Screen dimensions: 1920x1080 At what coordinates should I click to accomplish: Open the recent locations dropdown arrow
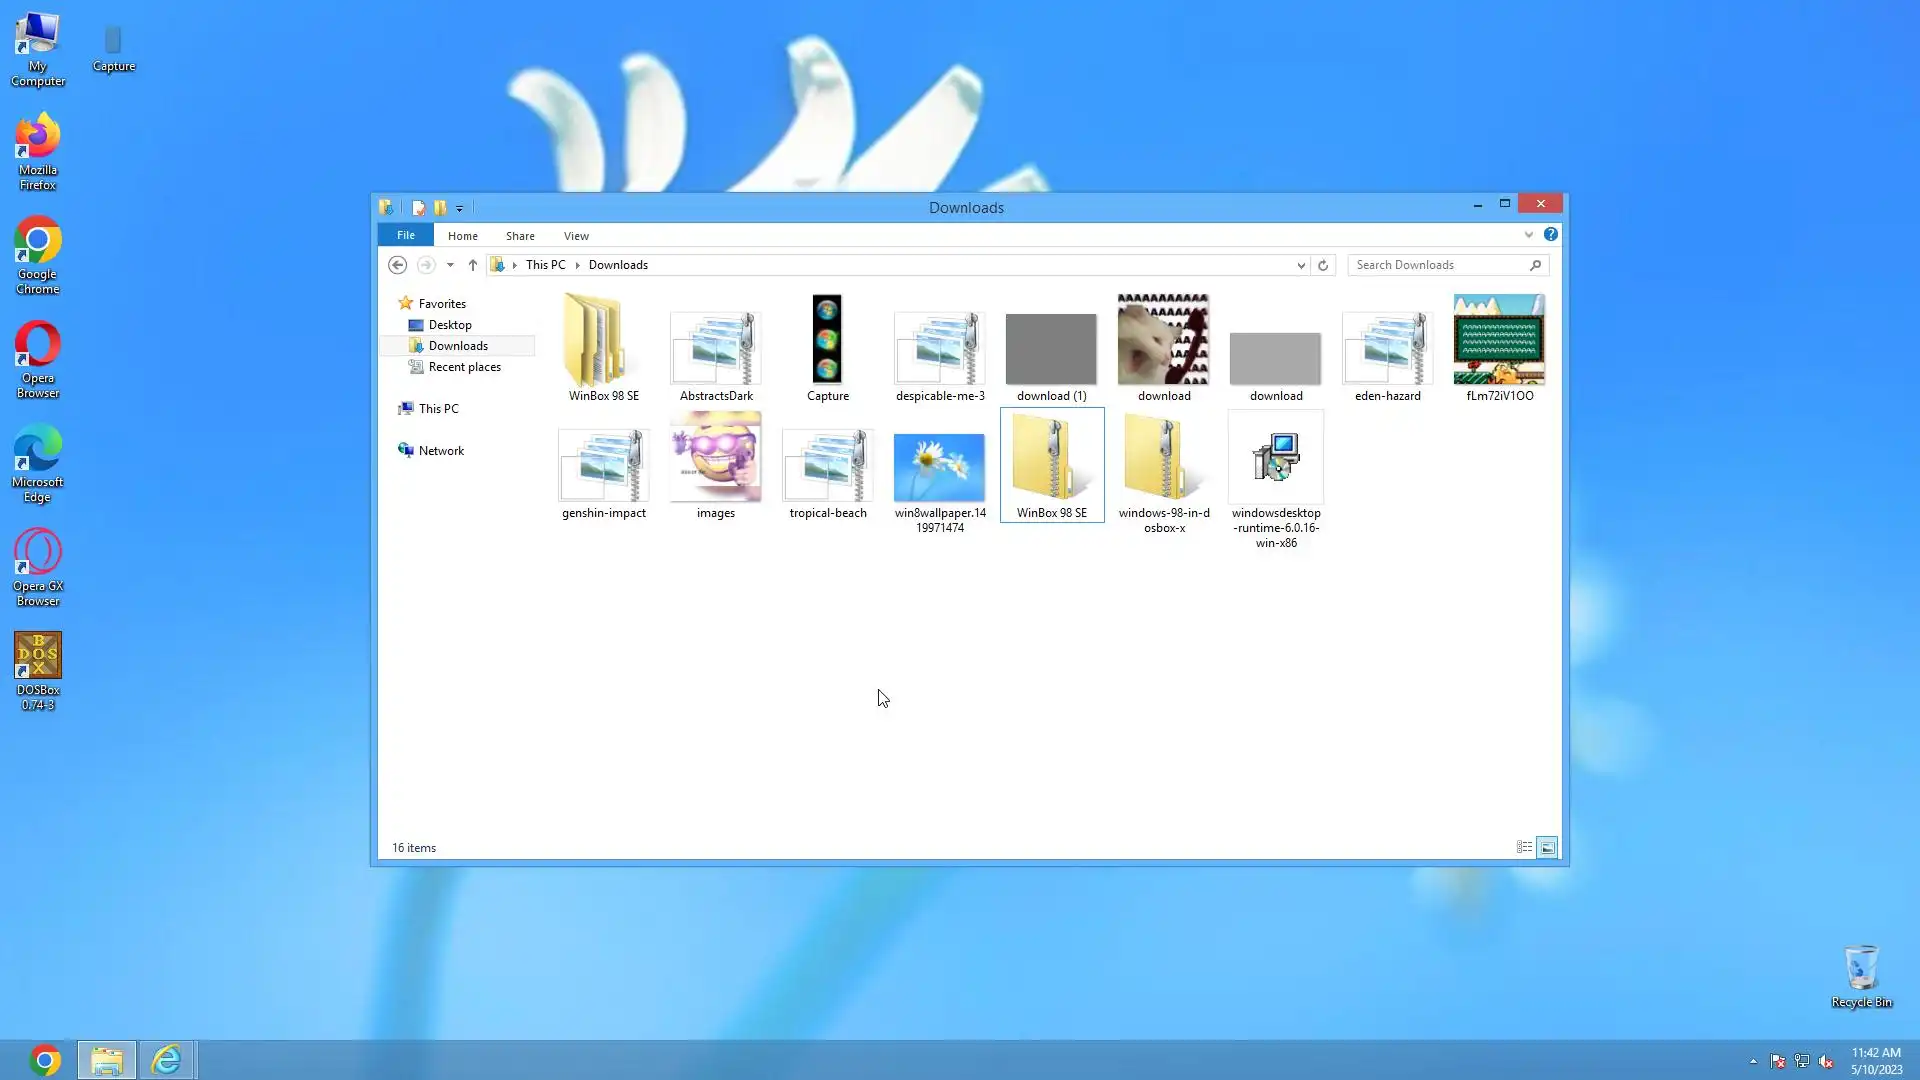point(450,265)
